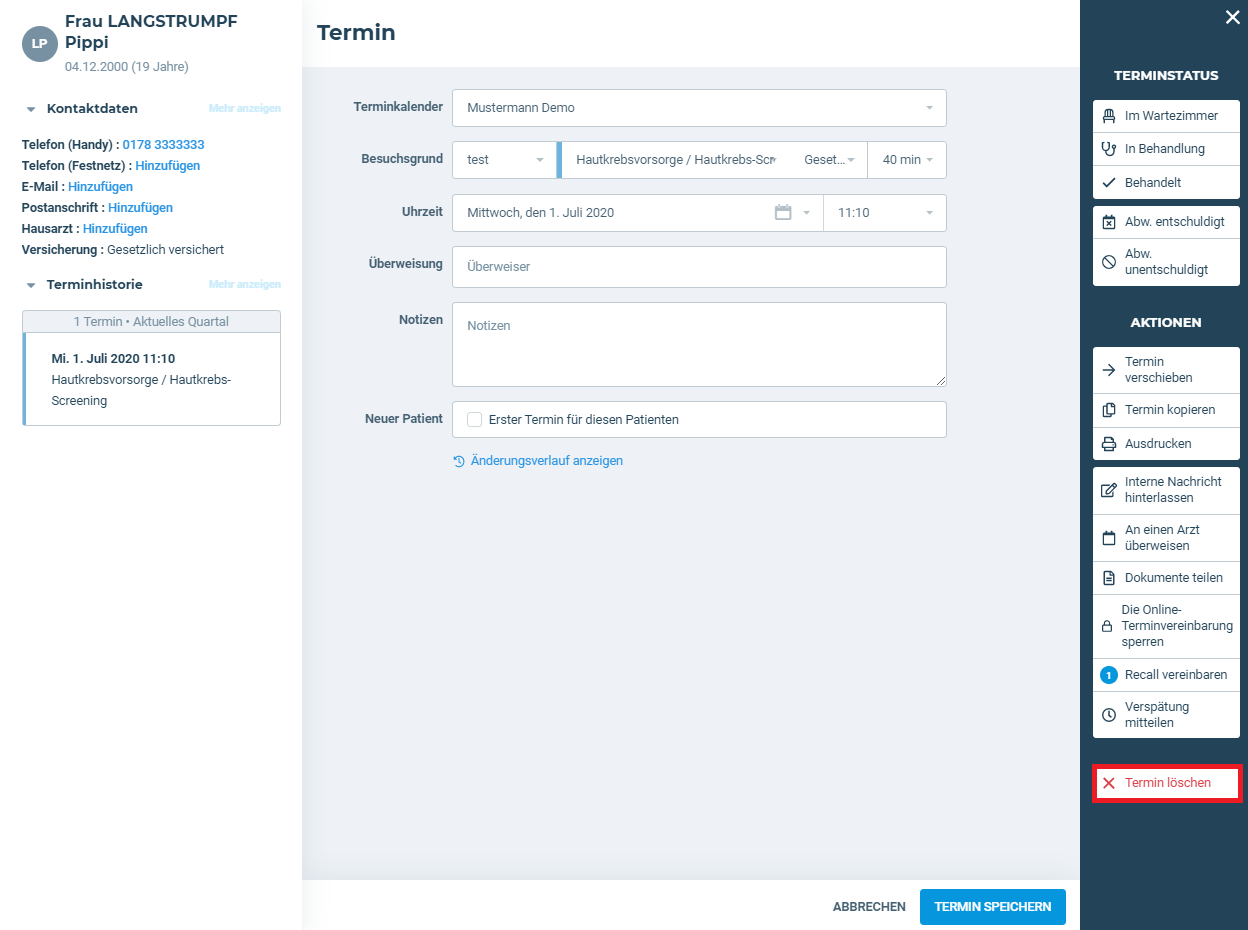Click the Termin kopieren copy icon

1108,410
